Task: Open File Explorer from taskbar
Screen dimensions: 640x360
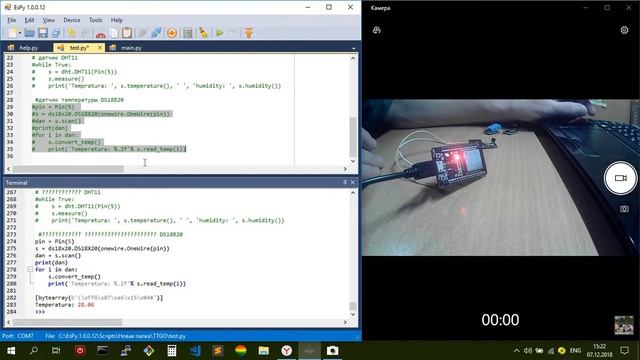Action: pyautogui.click(x=264, y=351)
